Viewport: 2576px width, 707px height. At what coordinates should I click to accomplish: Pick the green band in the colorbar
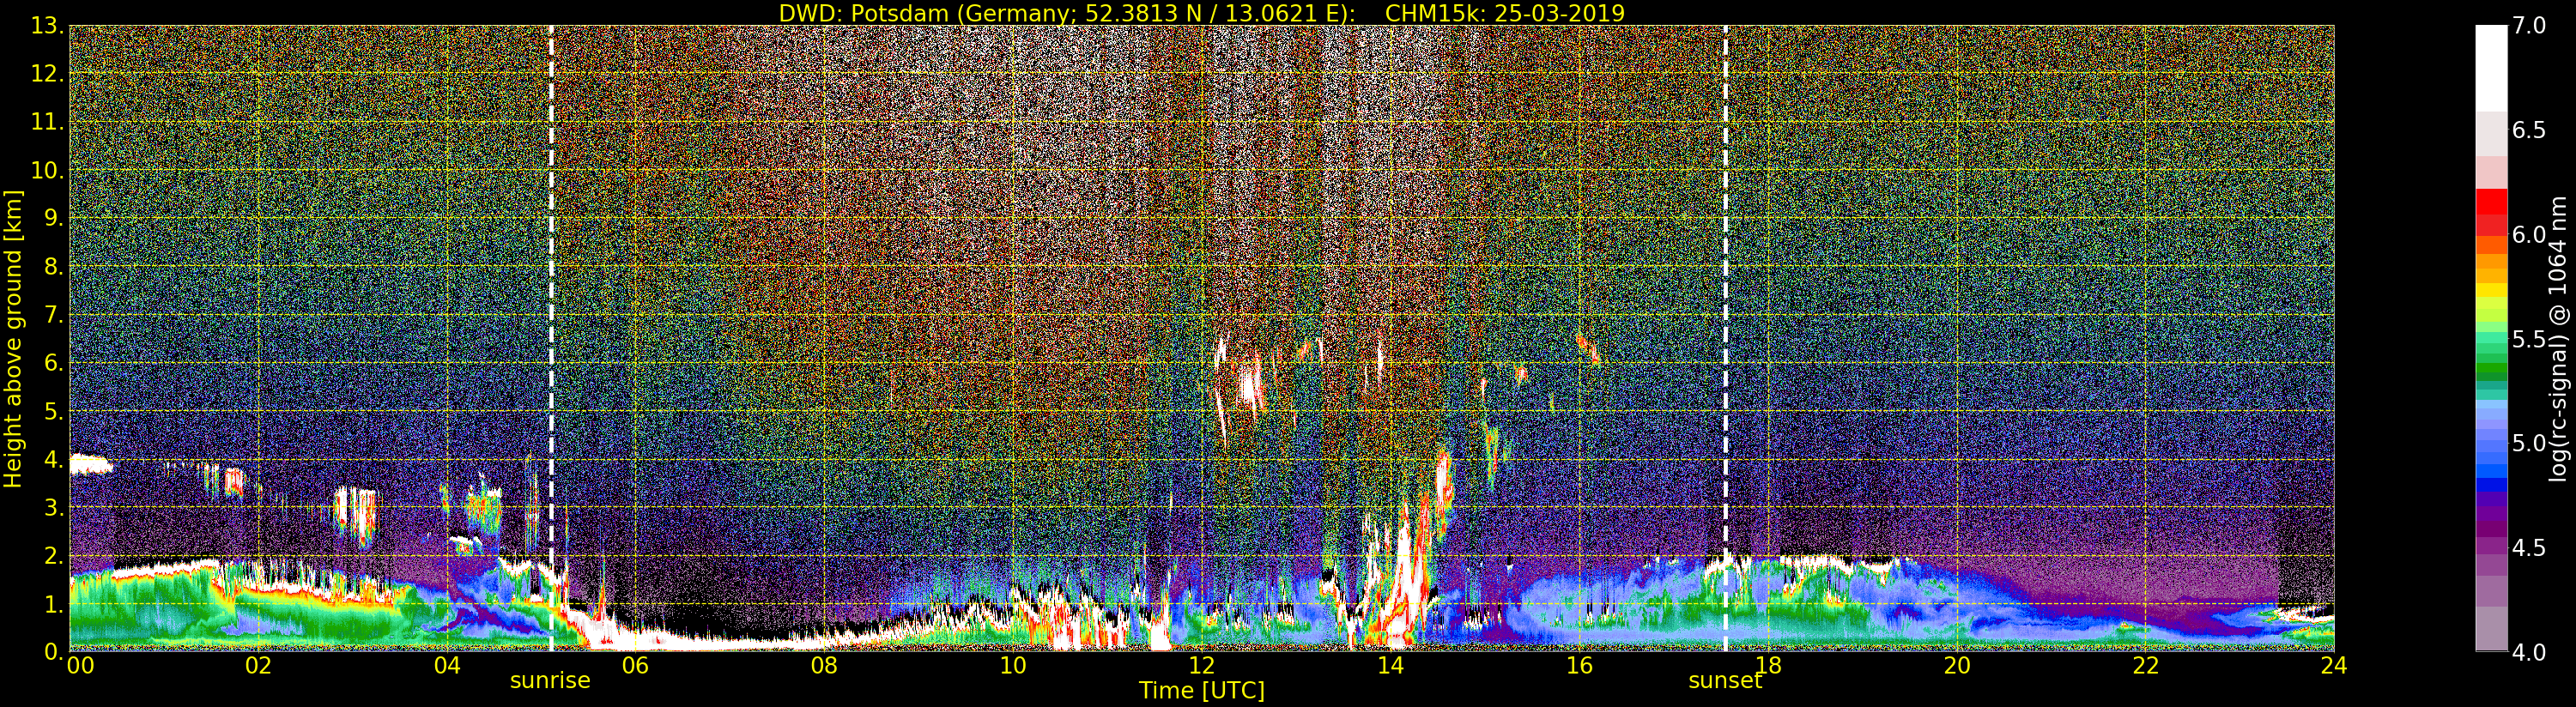point(2491,370)
